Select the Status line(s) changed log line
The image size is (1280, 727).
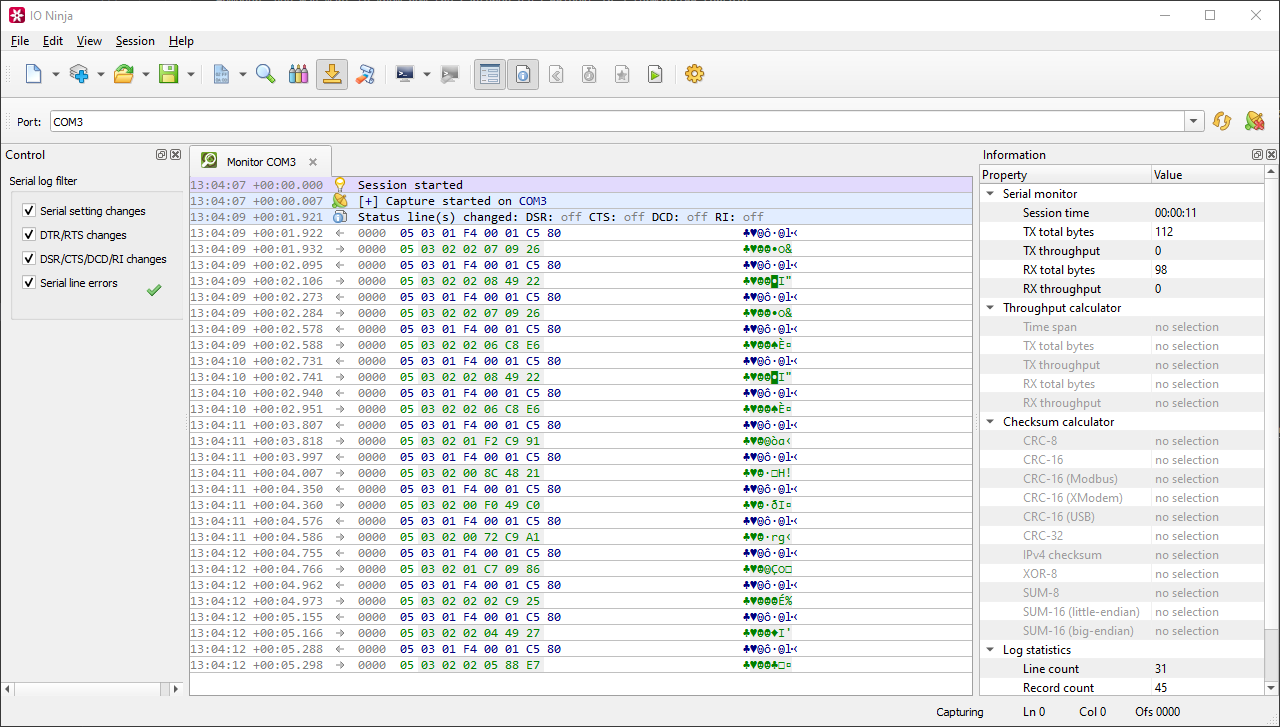[580, 217]
